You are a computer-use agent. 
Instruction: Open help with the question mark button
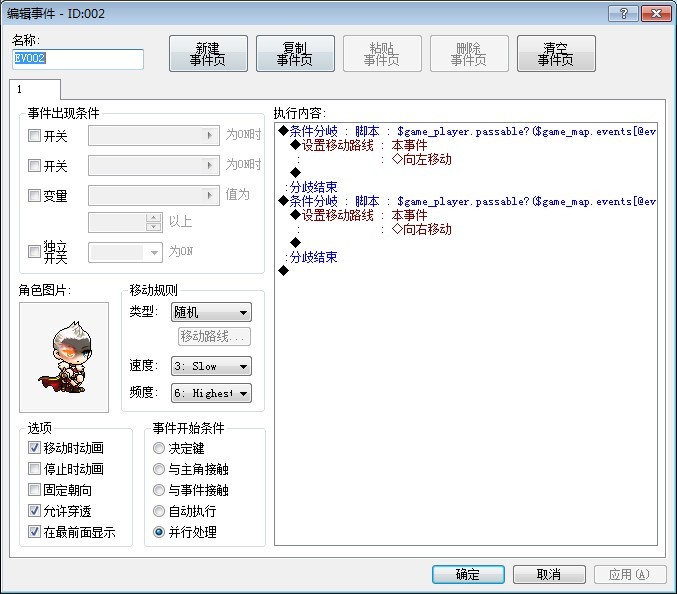coord(623,13)
